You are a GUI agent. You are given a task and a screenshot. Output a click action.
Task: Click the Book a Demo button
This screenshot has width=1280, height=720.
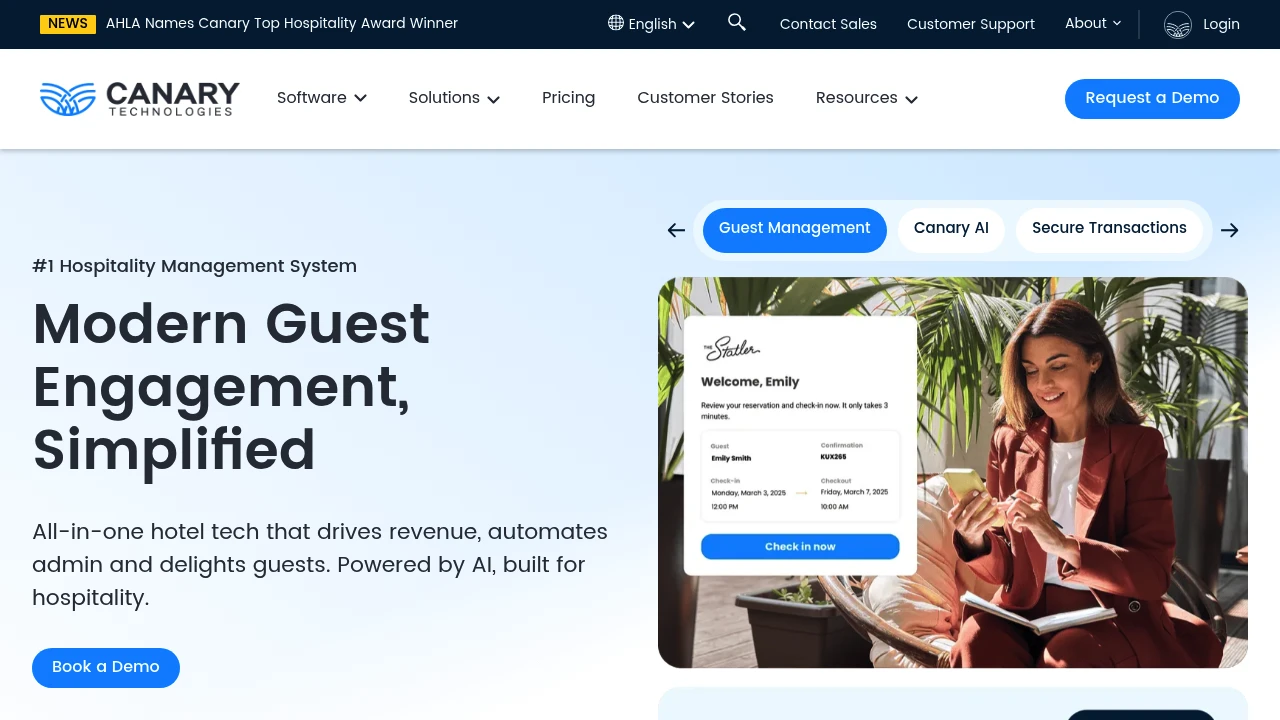[x=106, y=667]
